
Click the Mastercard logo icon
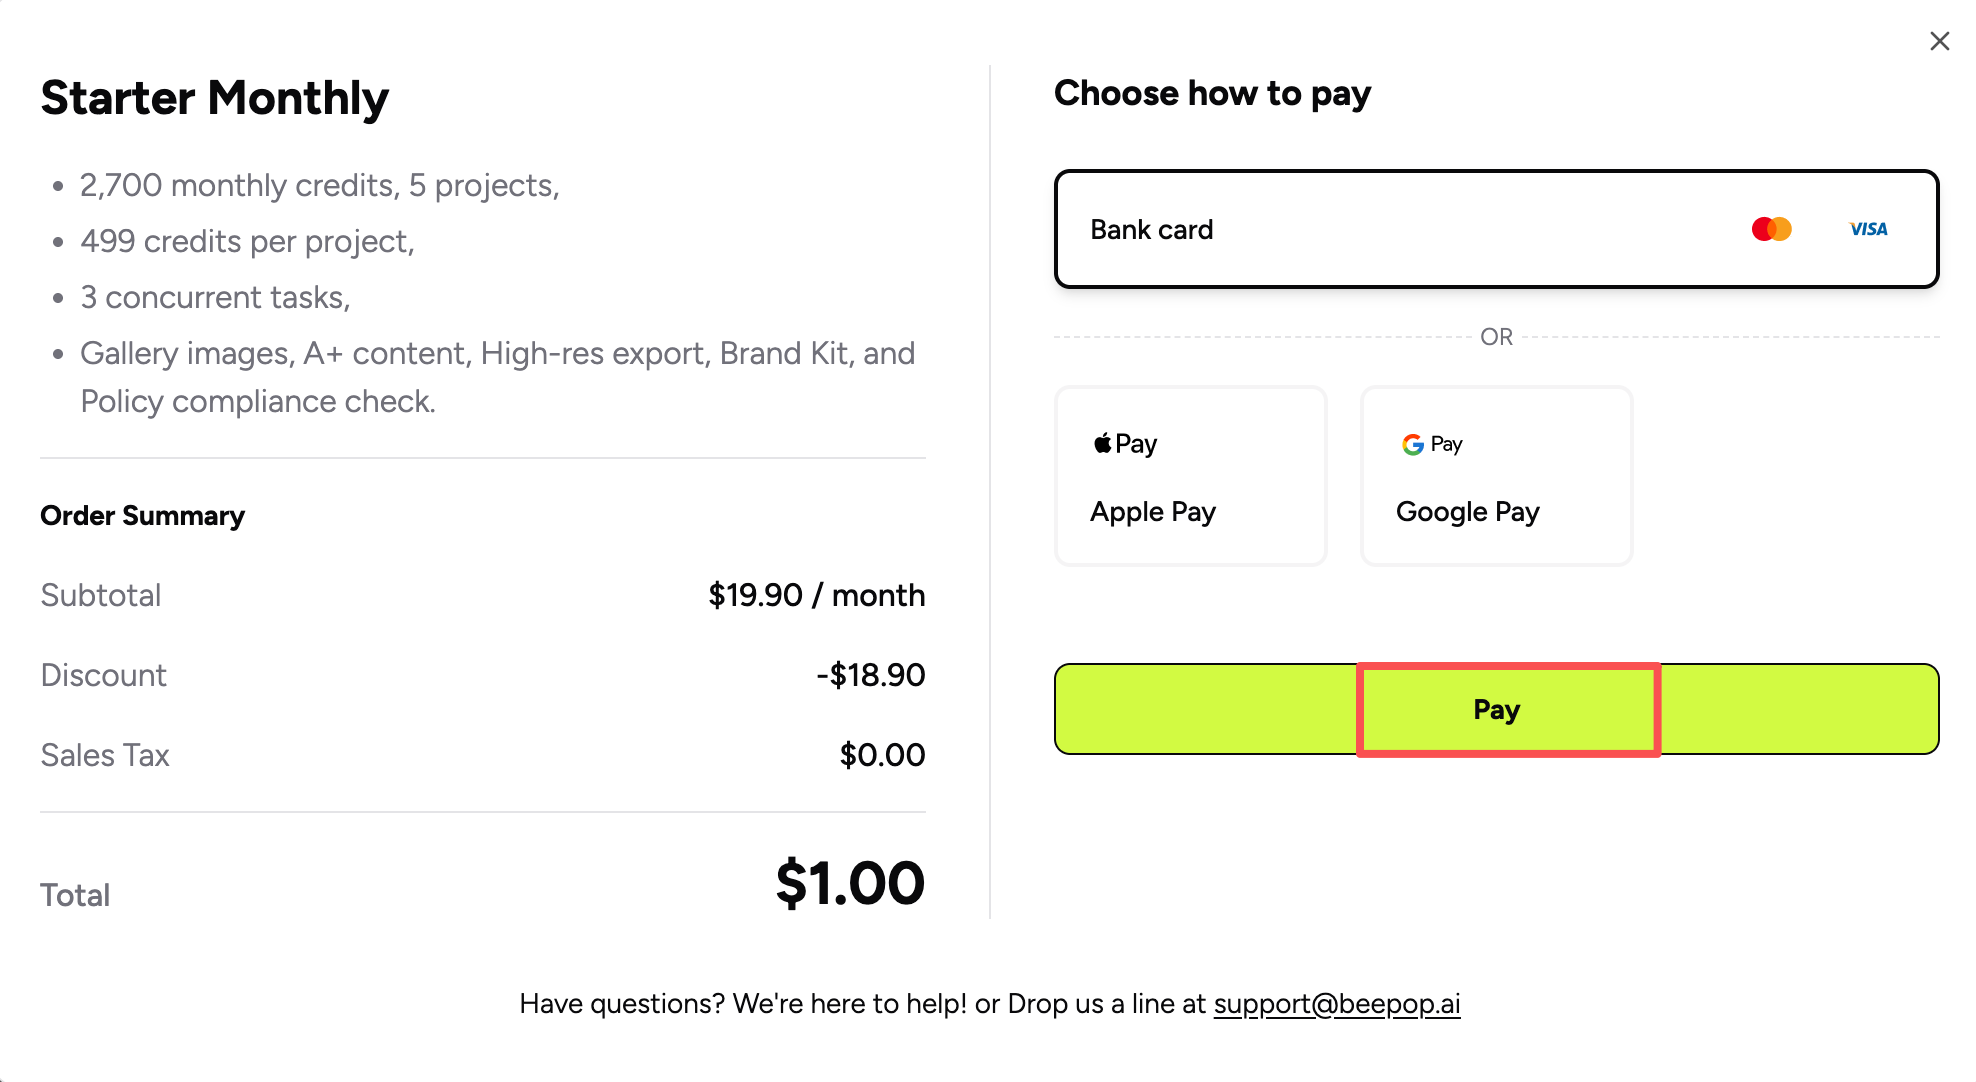point(1771,229)
